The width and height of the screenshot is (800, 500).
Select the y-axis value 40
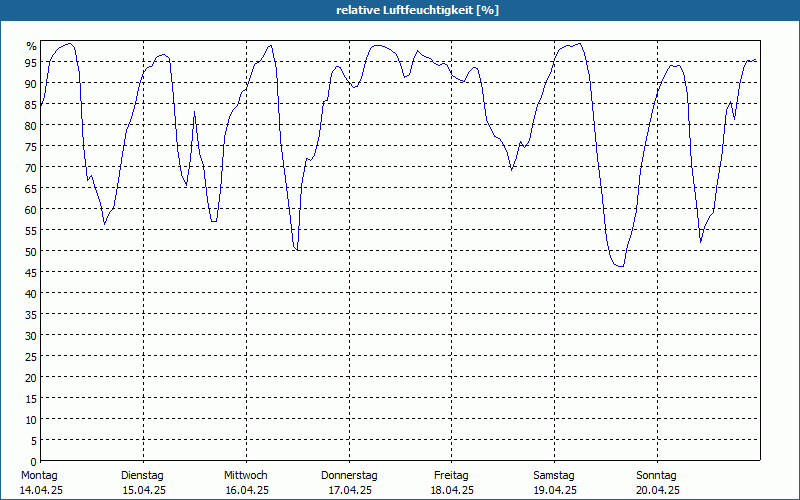point(31,293)
